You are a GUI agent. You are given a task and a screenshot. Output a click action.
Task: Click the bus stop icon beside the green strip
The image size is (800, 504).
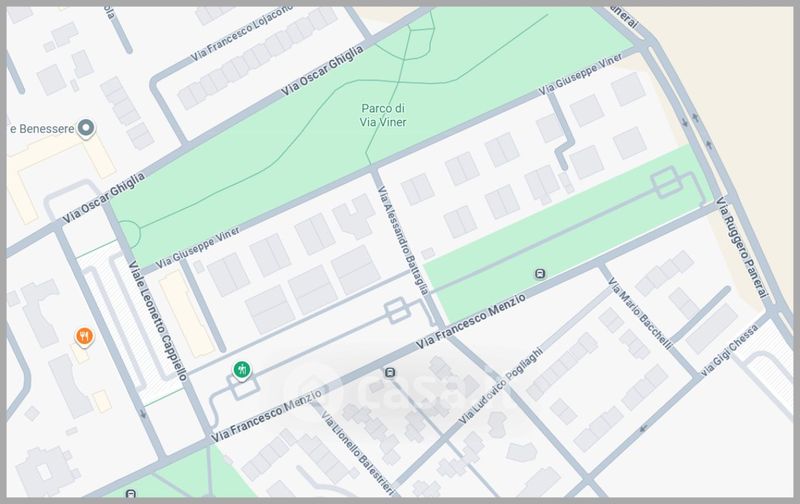tap(540, 274)
